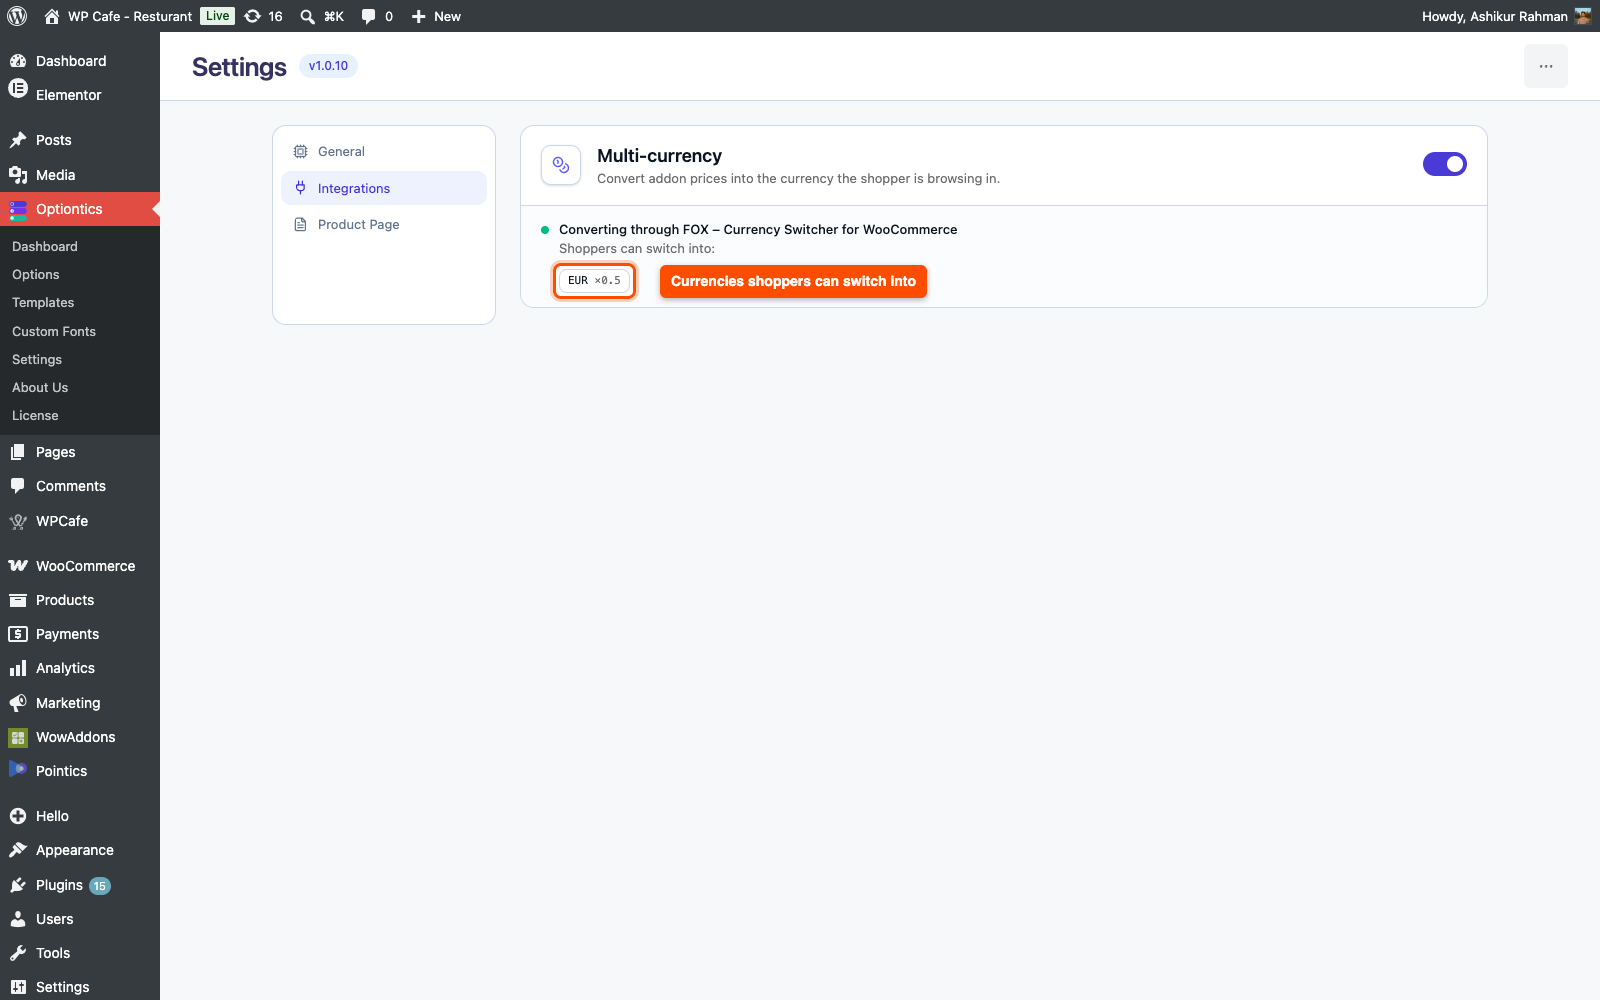Click the Payments icon
The image size is (1600, 1000).
tap(18, 634)
